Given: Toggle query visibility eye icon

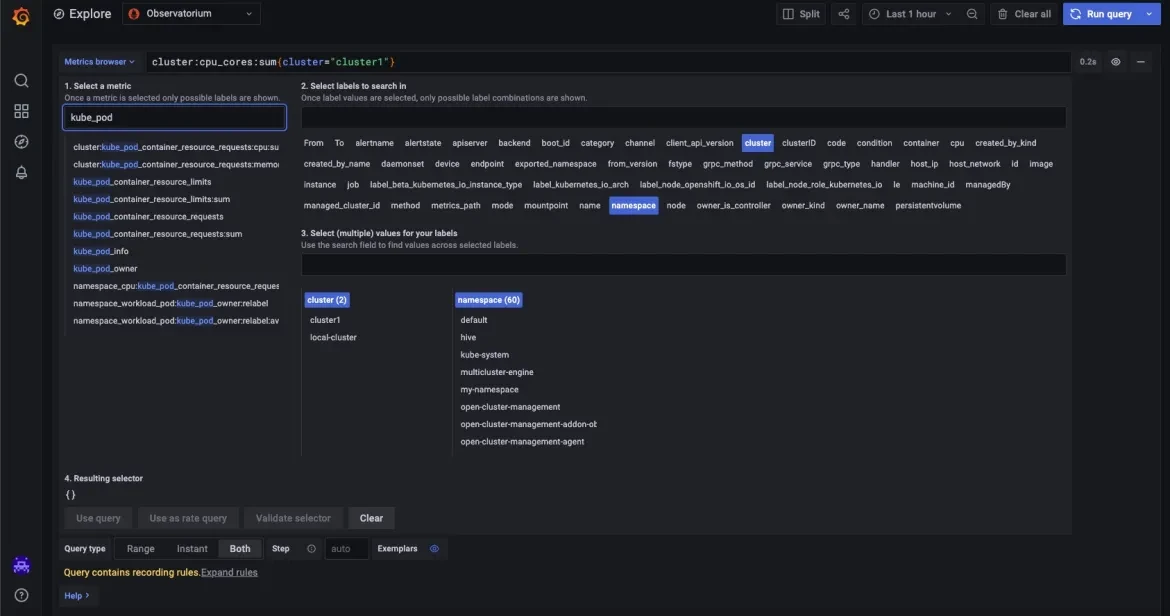Looking at the screenshot, I should (1116, 62).
